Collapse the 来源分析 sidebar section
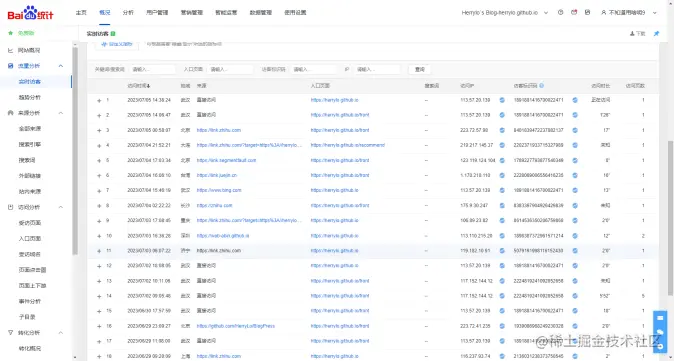Screen dimensions: 674x361 click(61, 113)
